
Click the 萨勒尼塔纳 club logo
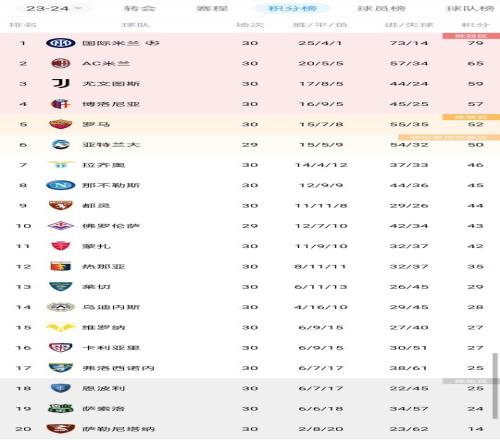60,429
